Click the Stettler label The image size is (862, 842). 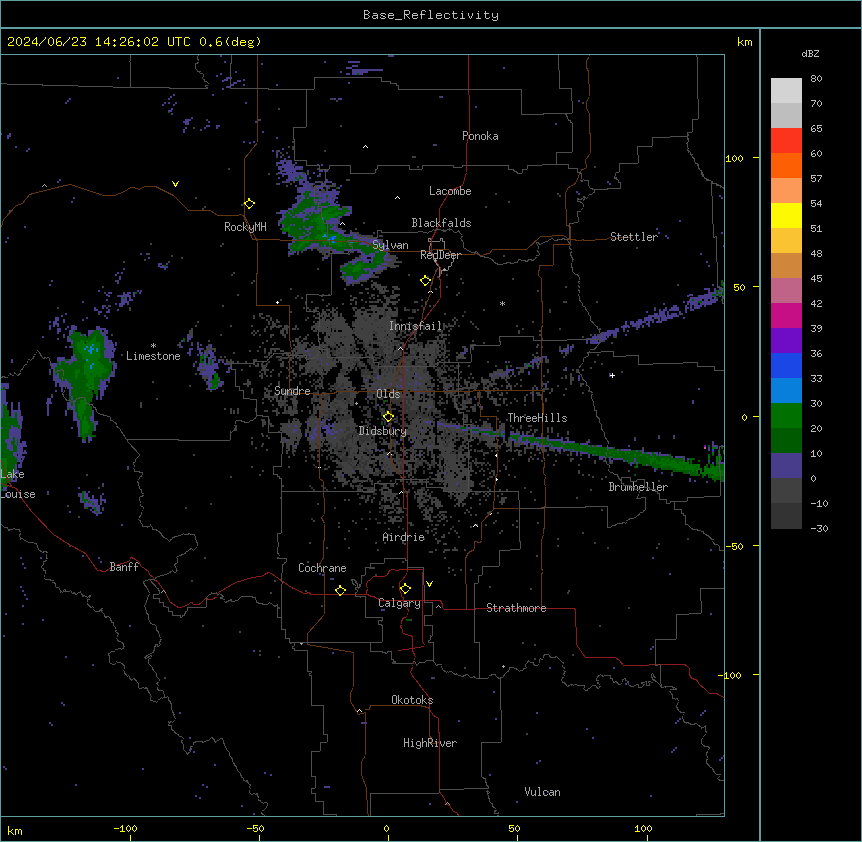(633, 237)
